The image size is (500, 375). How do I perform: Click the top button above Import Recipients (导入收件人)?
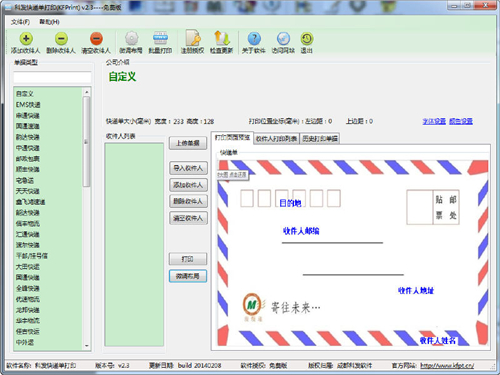coord(188,143)
